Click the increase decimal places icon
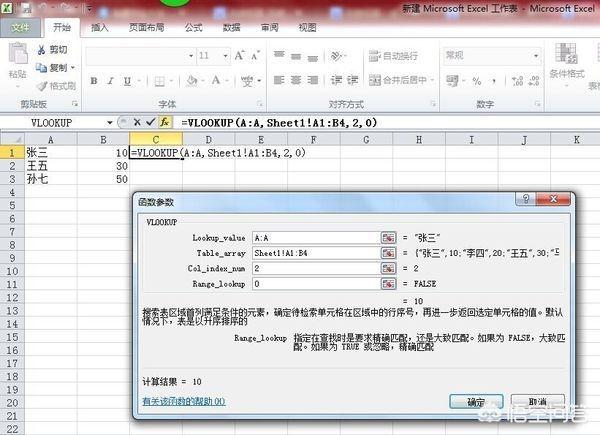600x435 pixels. 517,81
